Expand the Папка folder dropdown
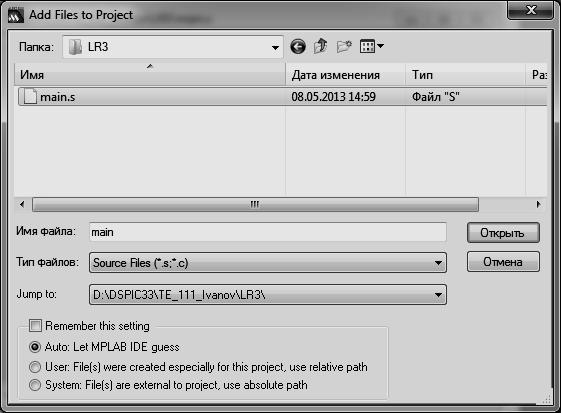561x413 pixels. tap(275, 47)
